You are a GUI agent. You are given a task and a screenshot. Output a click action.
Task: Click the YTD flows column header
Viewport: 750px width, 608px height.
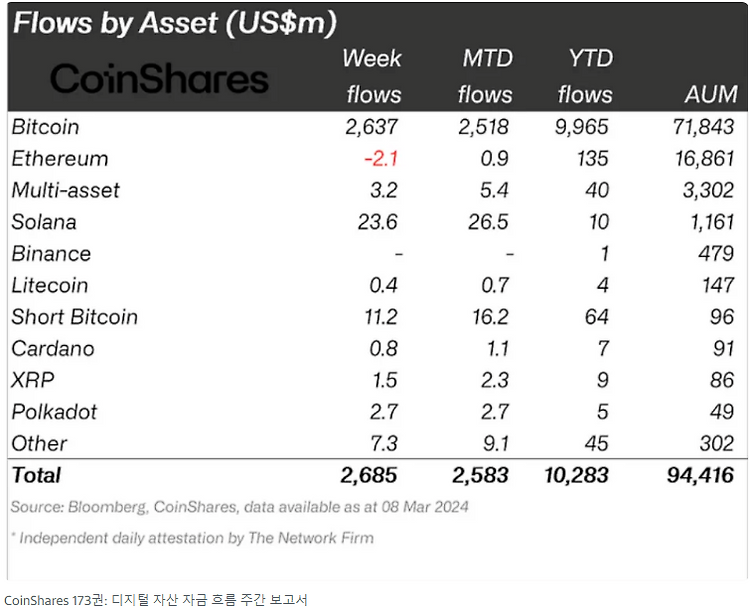click(585, 77)
